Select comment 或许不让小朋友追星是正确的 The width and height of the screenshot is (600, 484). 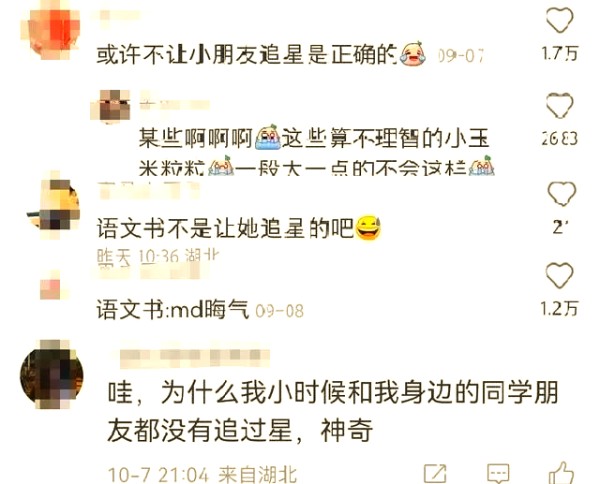260,54
